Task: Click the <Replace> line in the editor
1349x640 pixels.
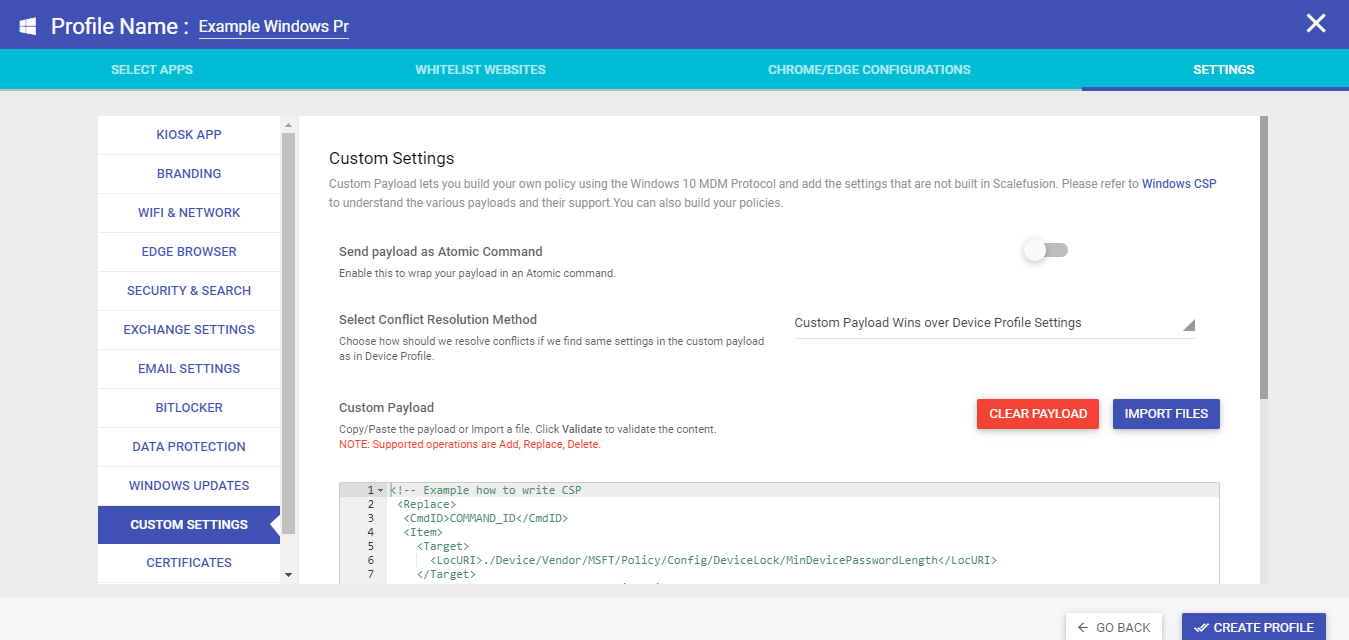Action: tap(426, 505)
